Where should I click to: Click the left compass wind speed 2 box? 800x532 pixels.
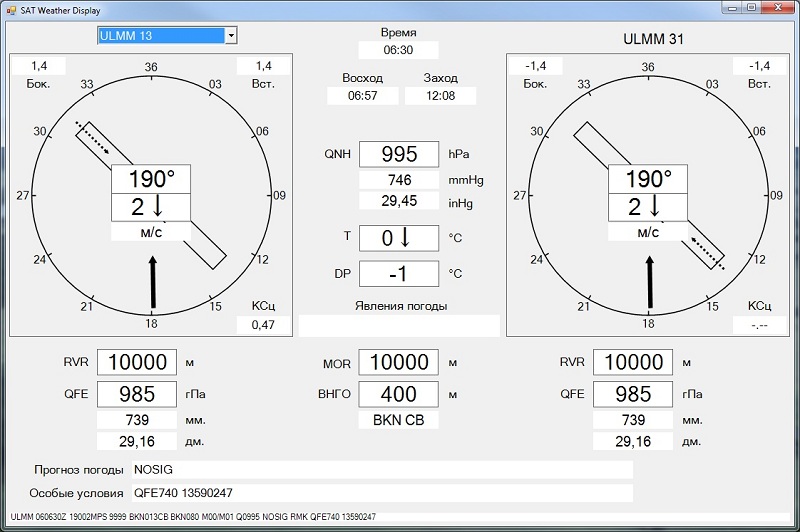pos(150,208)
